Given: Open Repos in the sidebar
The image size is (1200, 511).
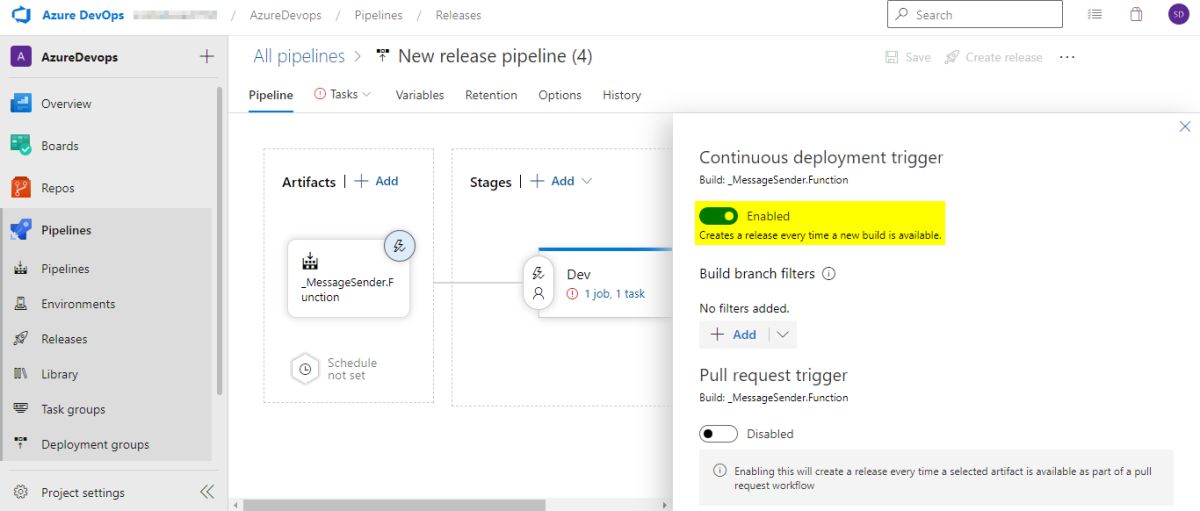Looking at the screenshot, I should (x=57, y=188).
